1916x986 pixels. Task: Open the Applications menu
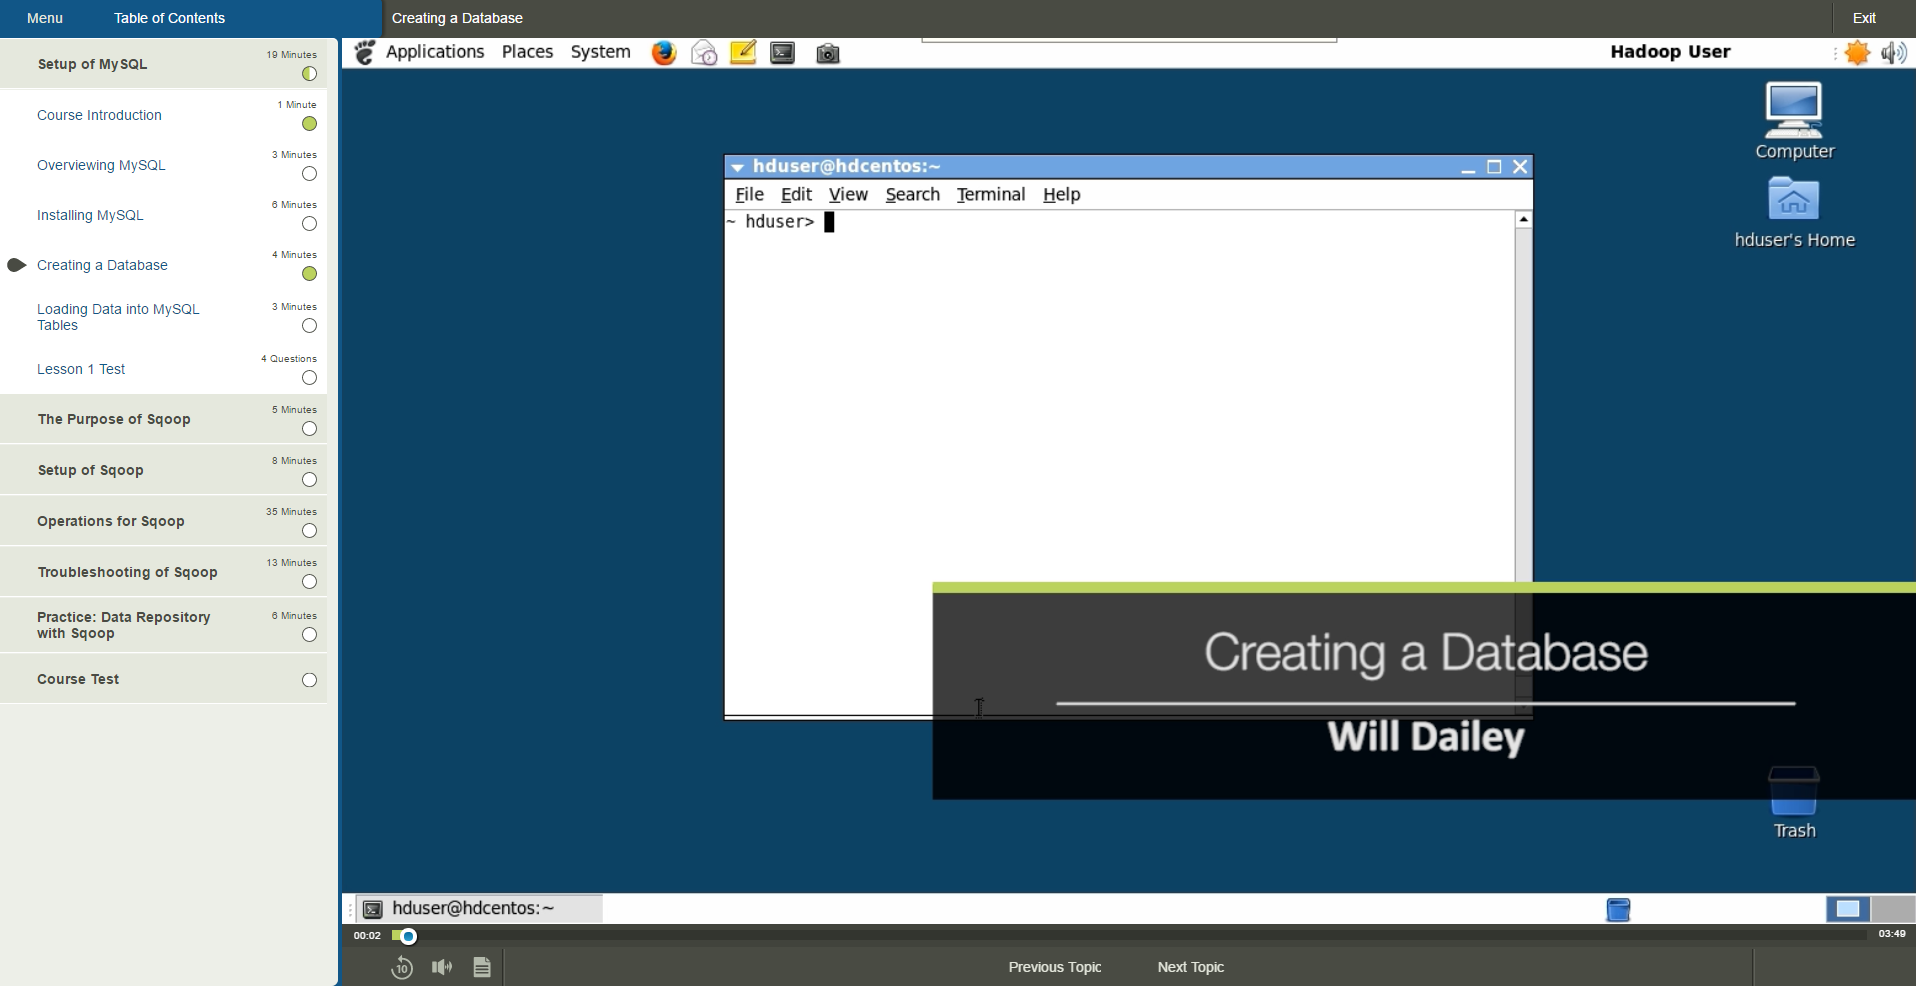coord(434,52)
